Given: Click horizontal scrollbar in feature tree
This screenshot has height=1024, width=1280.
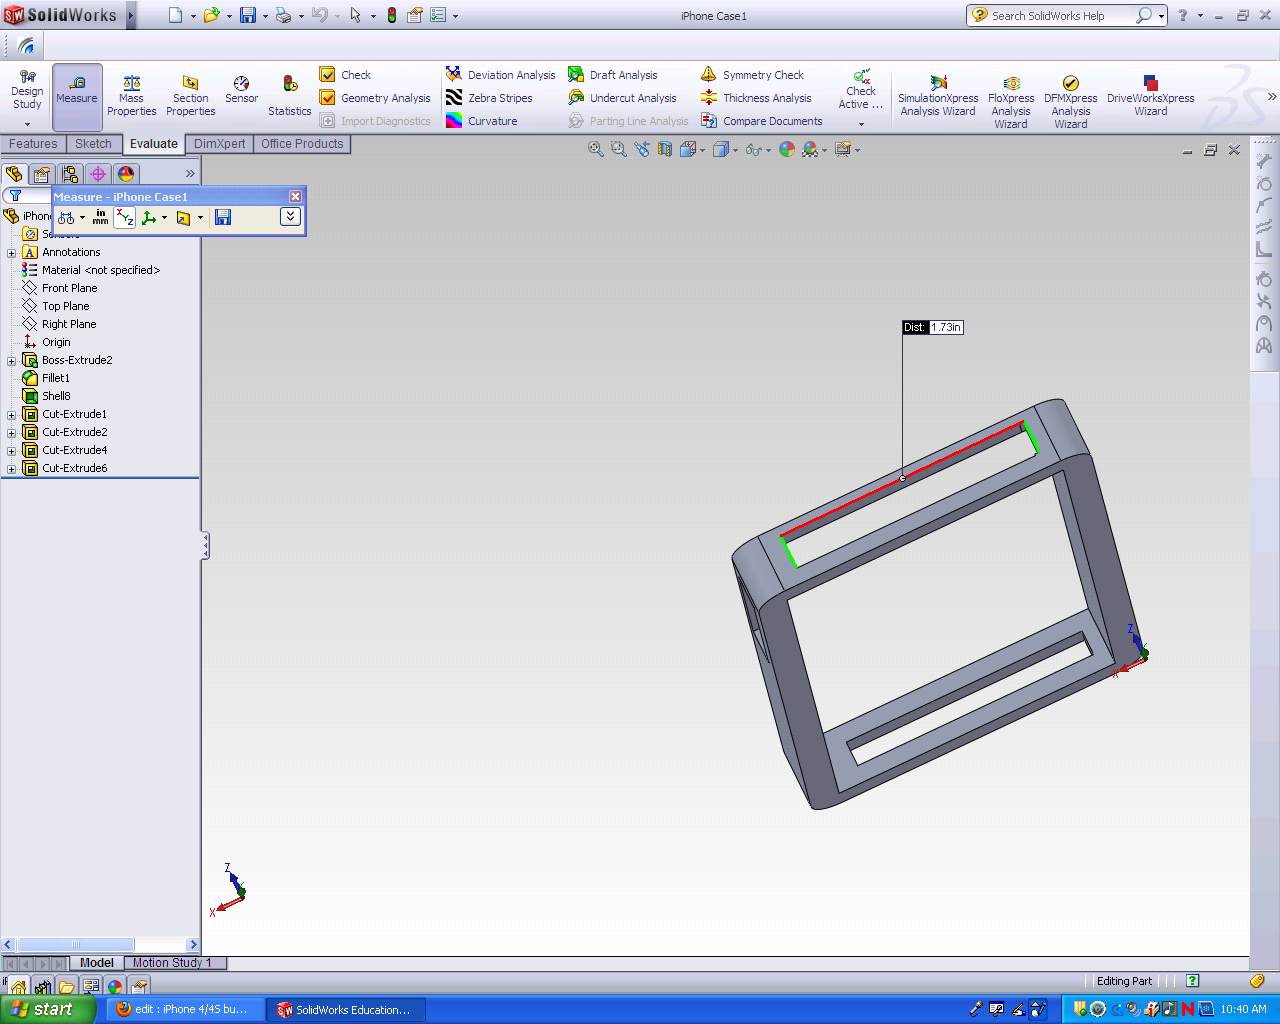Looking at the screenshot, I should tap(75, 944).
